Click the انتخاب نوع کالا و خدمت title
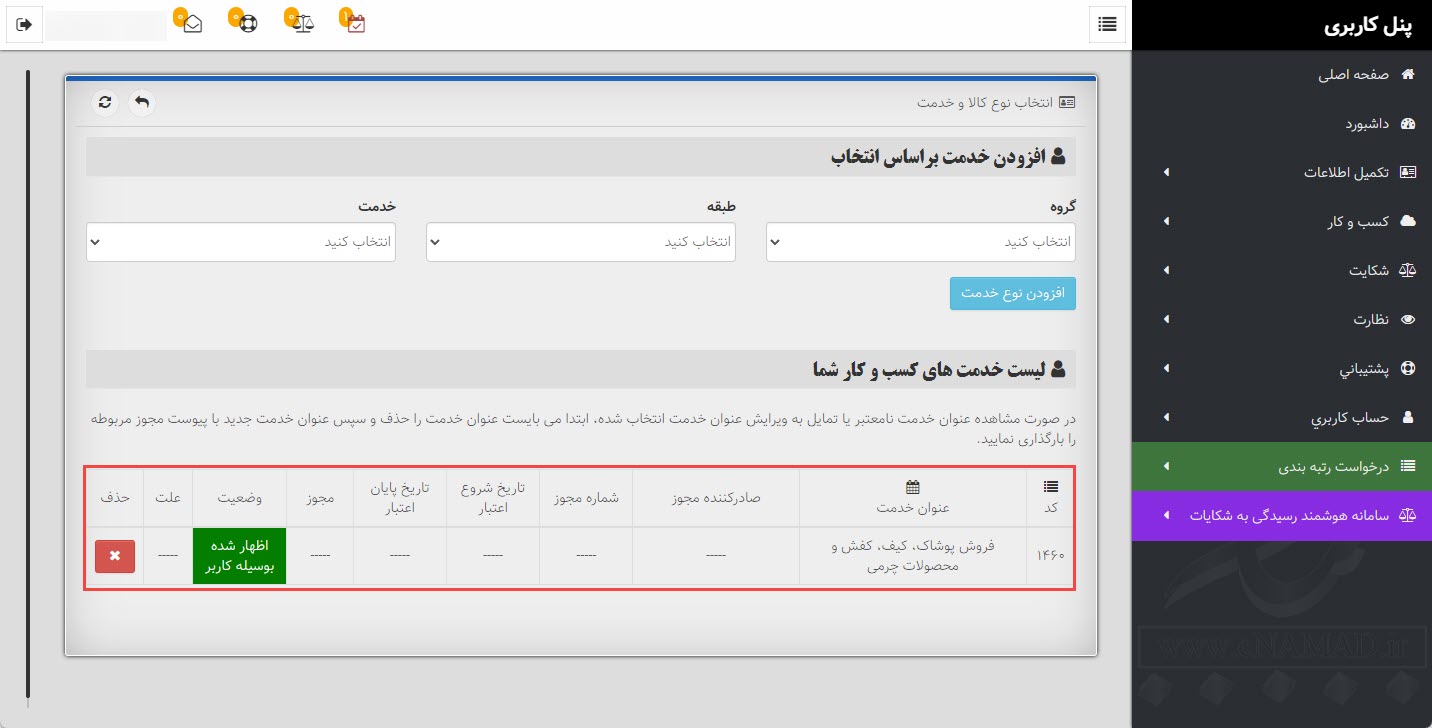The image size is (1432, 728). point(985,103)
